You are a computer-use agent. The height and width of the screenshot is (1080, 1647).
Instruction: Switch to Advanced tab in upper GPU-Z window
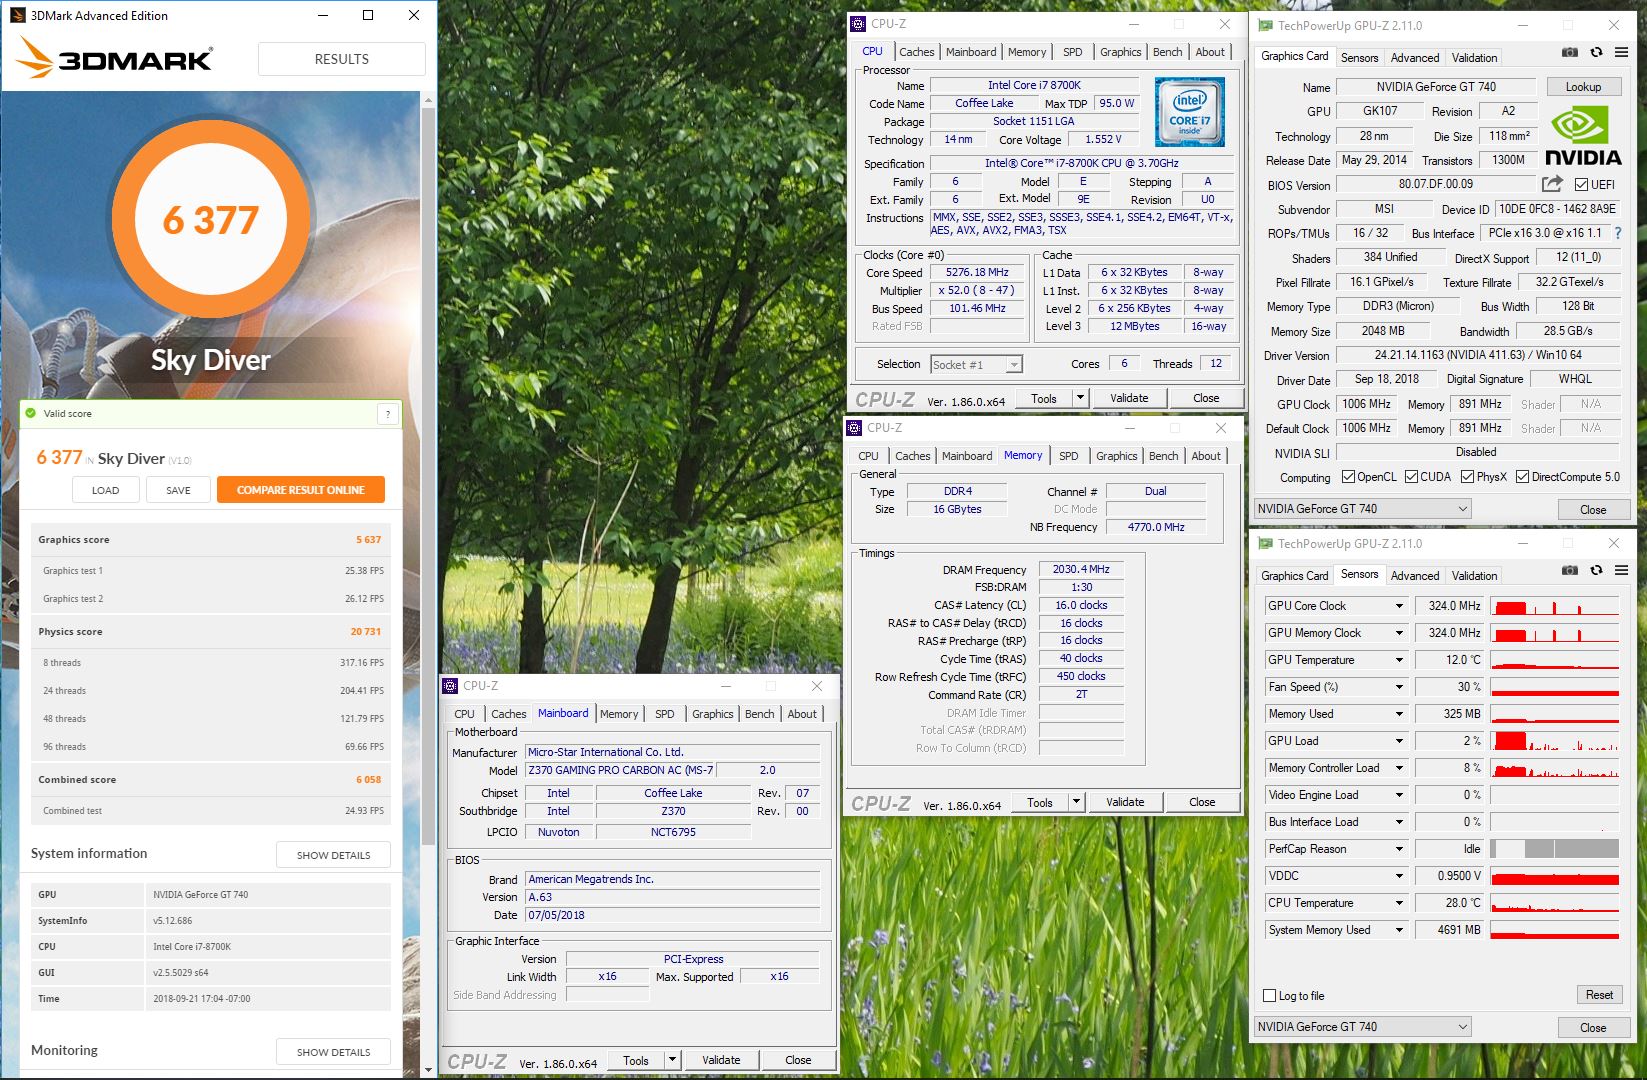(x=1415, y=58)
